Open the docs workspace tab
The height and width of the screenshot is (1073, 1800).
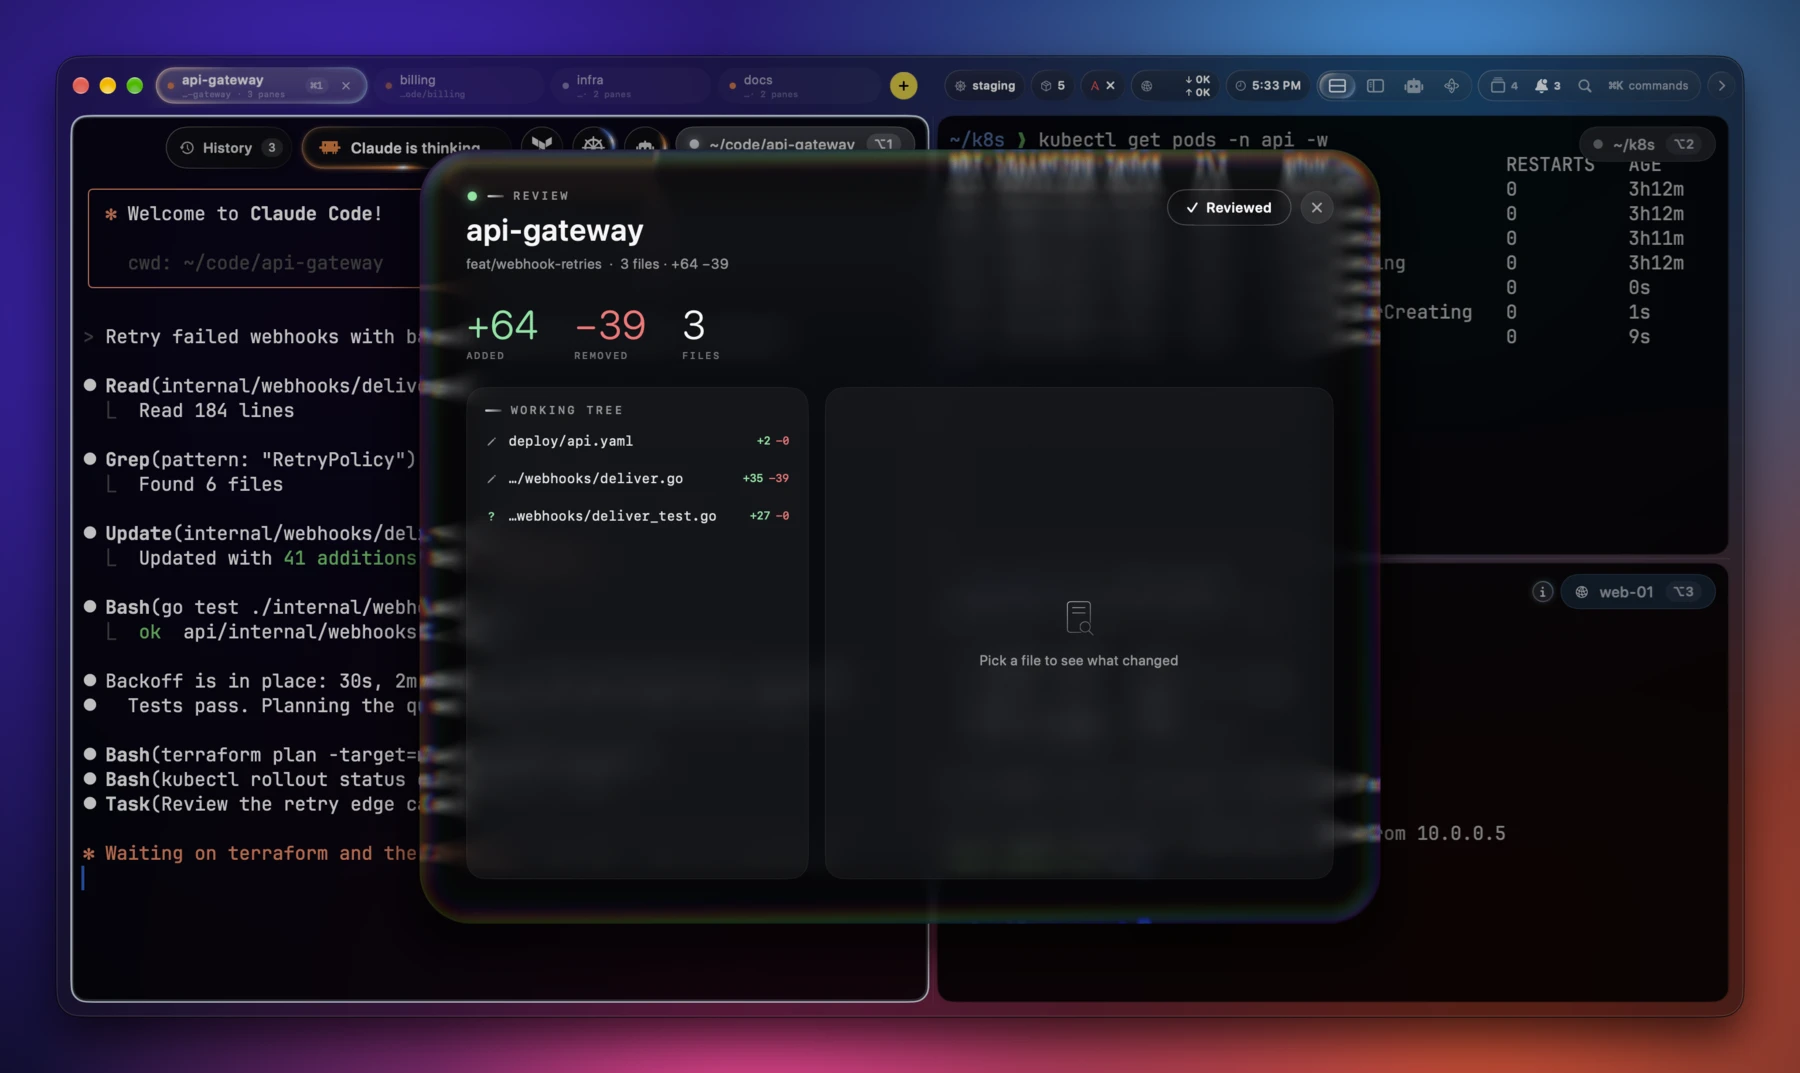point(798,86)
